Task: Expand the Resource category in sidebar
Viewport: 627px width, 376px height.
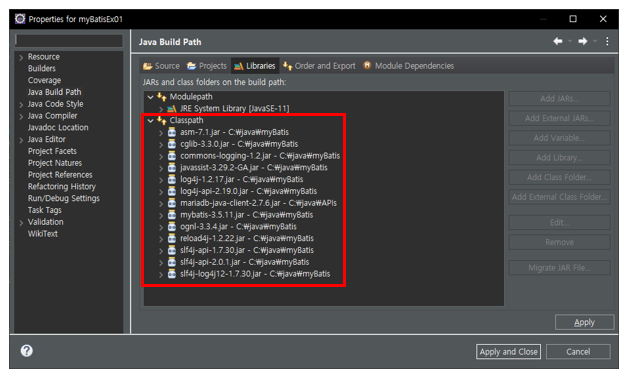Action: 21,58
